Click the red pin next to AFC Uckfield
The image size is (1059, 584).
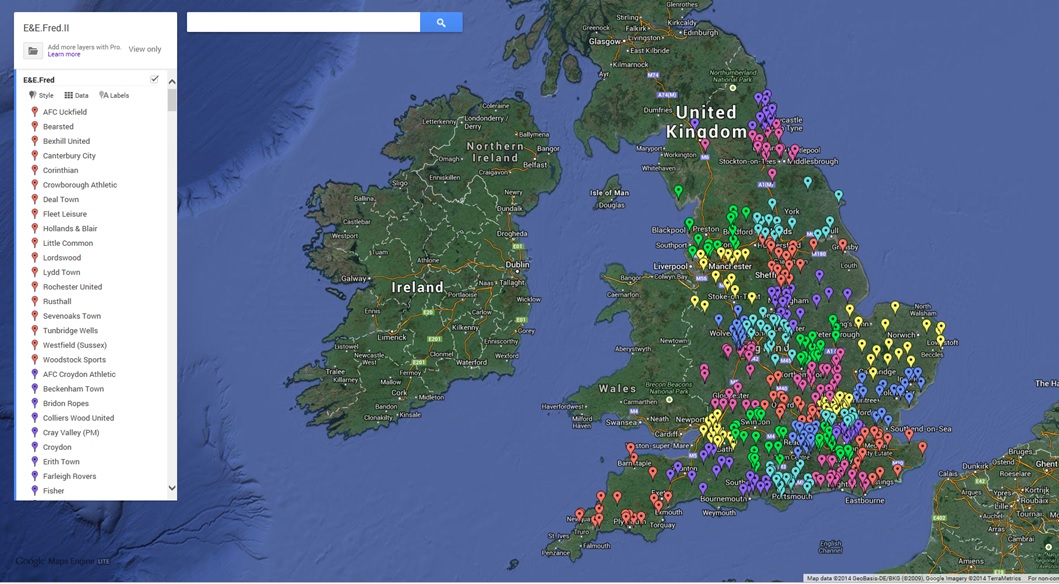click(x=35, y=112)
